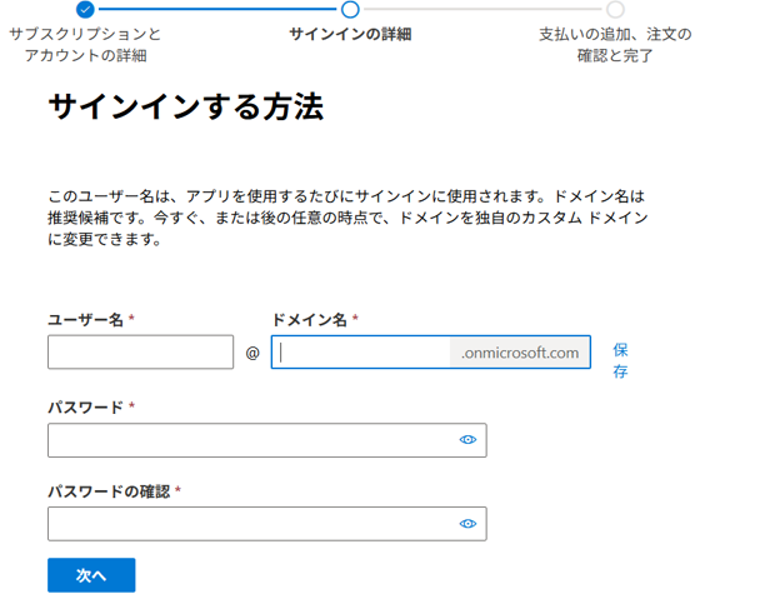
Task: Click the description paragraph starting このユーザー名は
Action: 348,218
